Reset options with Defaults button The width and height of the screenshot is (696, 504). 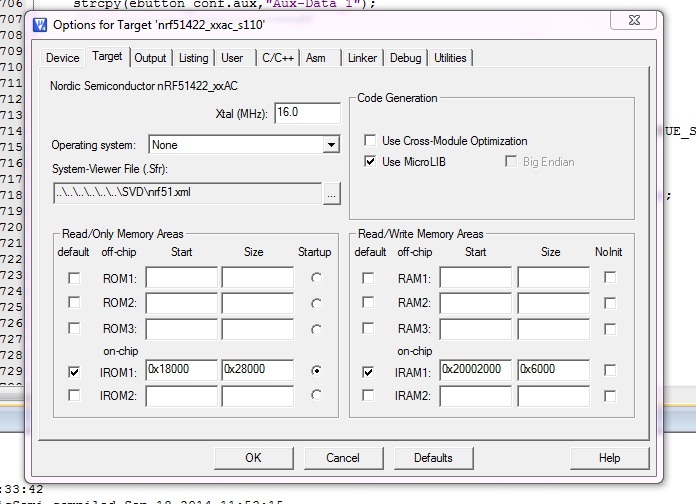point(433,458)
